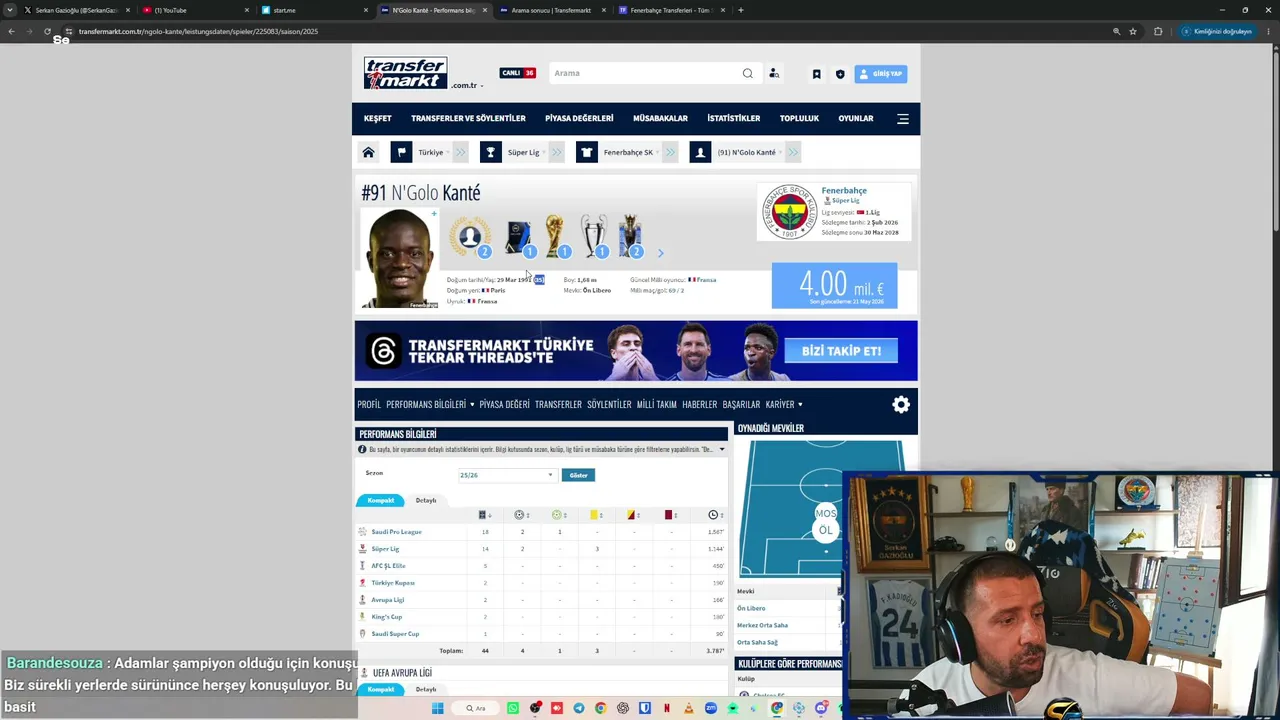
Task: Click the jersey icon beside Fenerbahçe SK breadcrumb
Action: coord(587,152)
